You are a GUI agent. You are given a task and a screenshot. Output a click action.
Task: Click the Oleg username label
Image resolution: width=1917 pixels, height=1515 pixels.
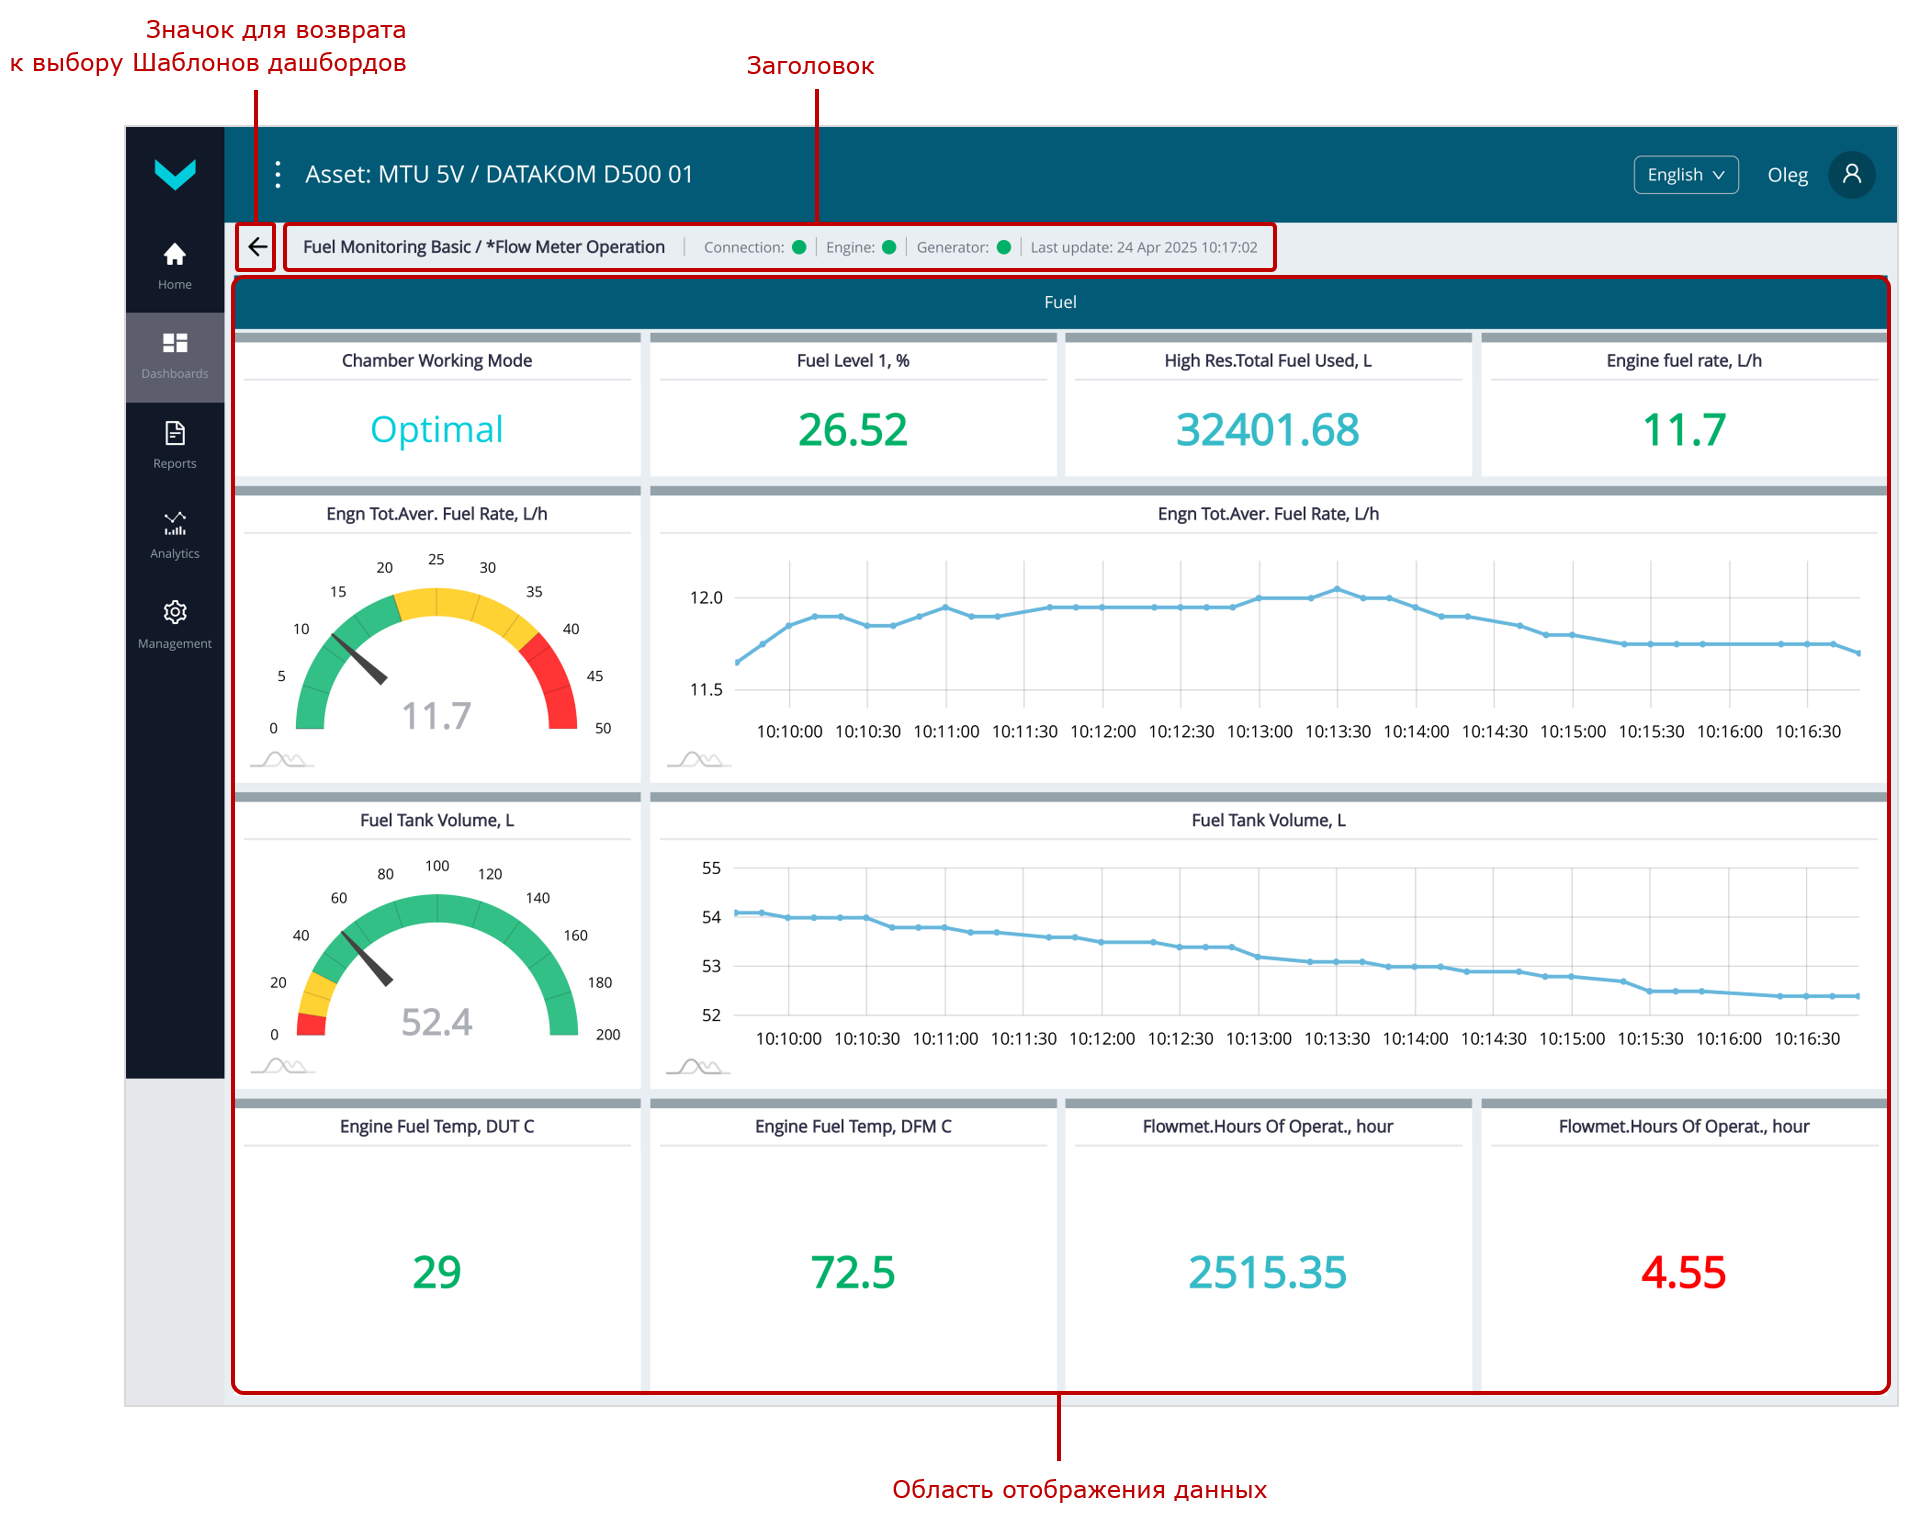1787,175
